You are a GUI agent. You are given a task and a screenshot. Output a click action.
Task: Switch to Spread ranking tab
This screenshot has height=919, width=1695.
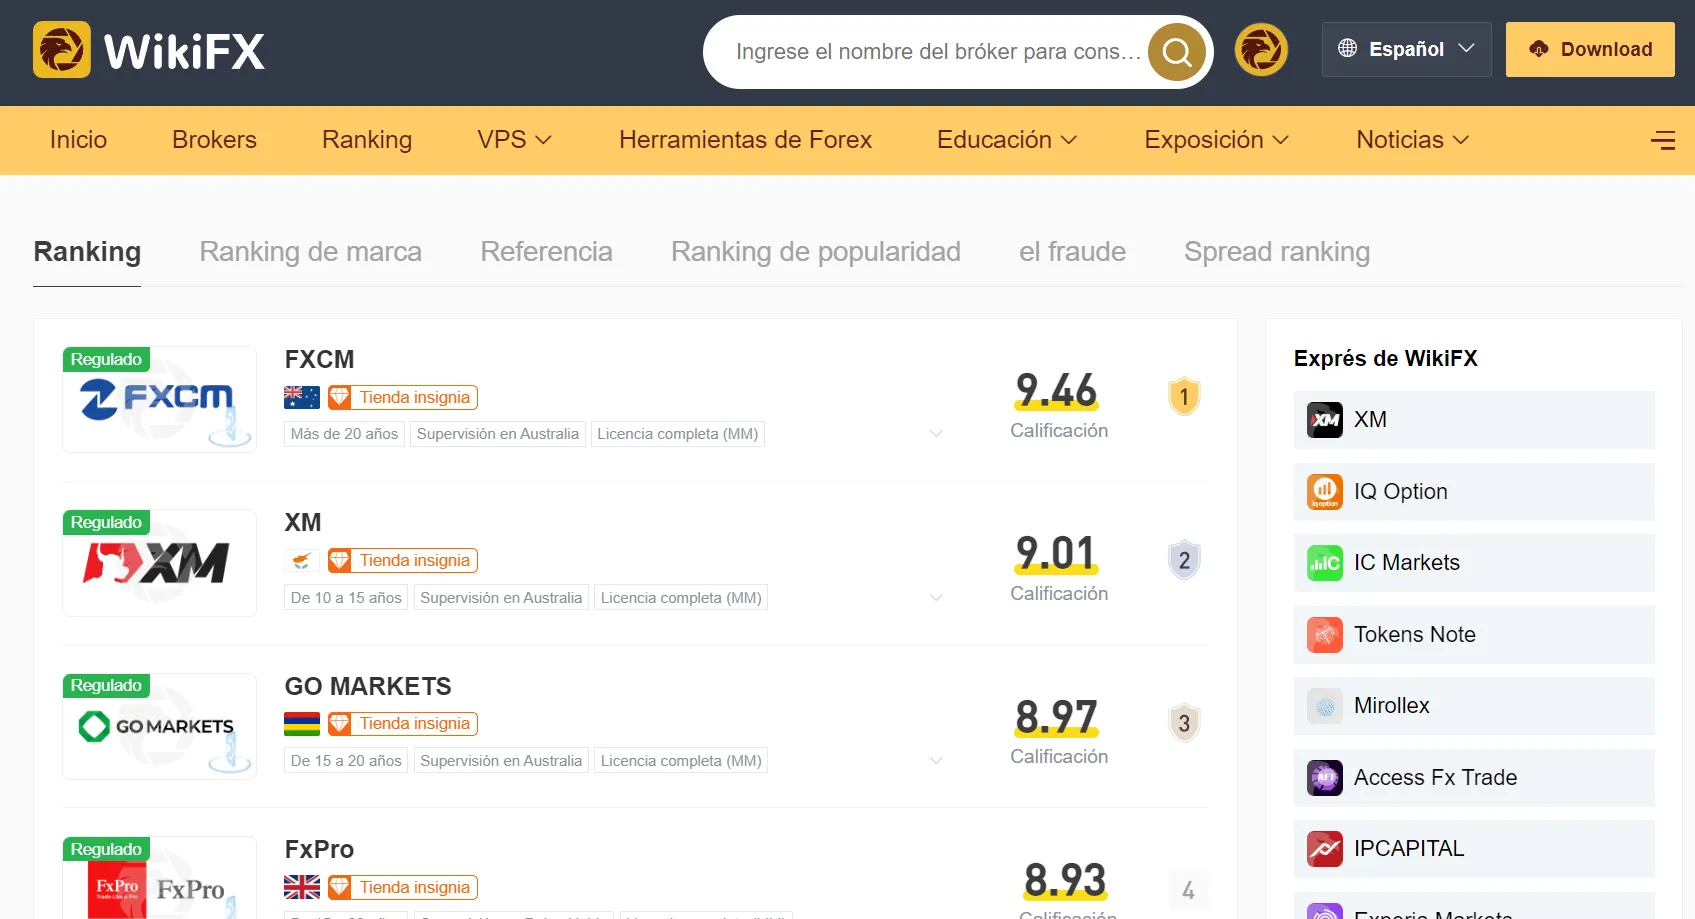[1277, 252]
